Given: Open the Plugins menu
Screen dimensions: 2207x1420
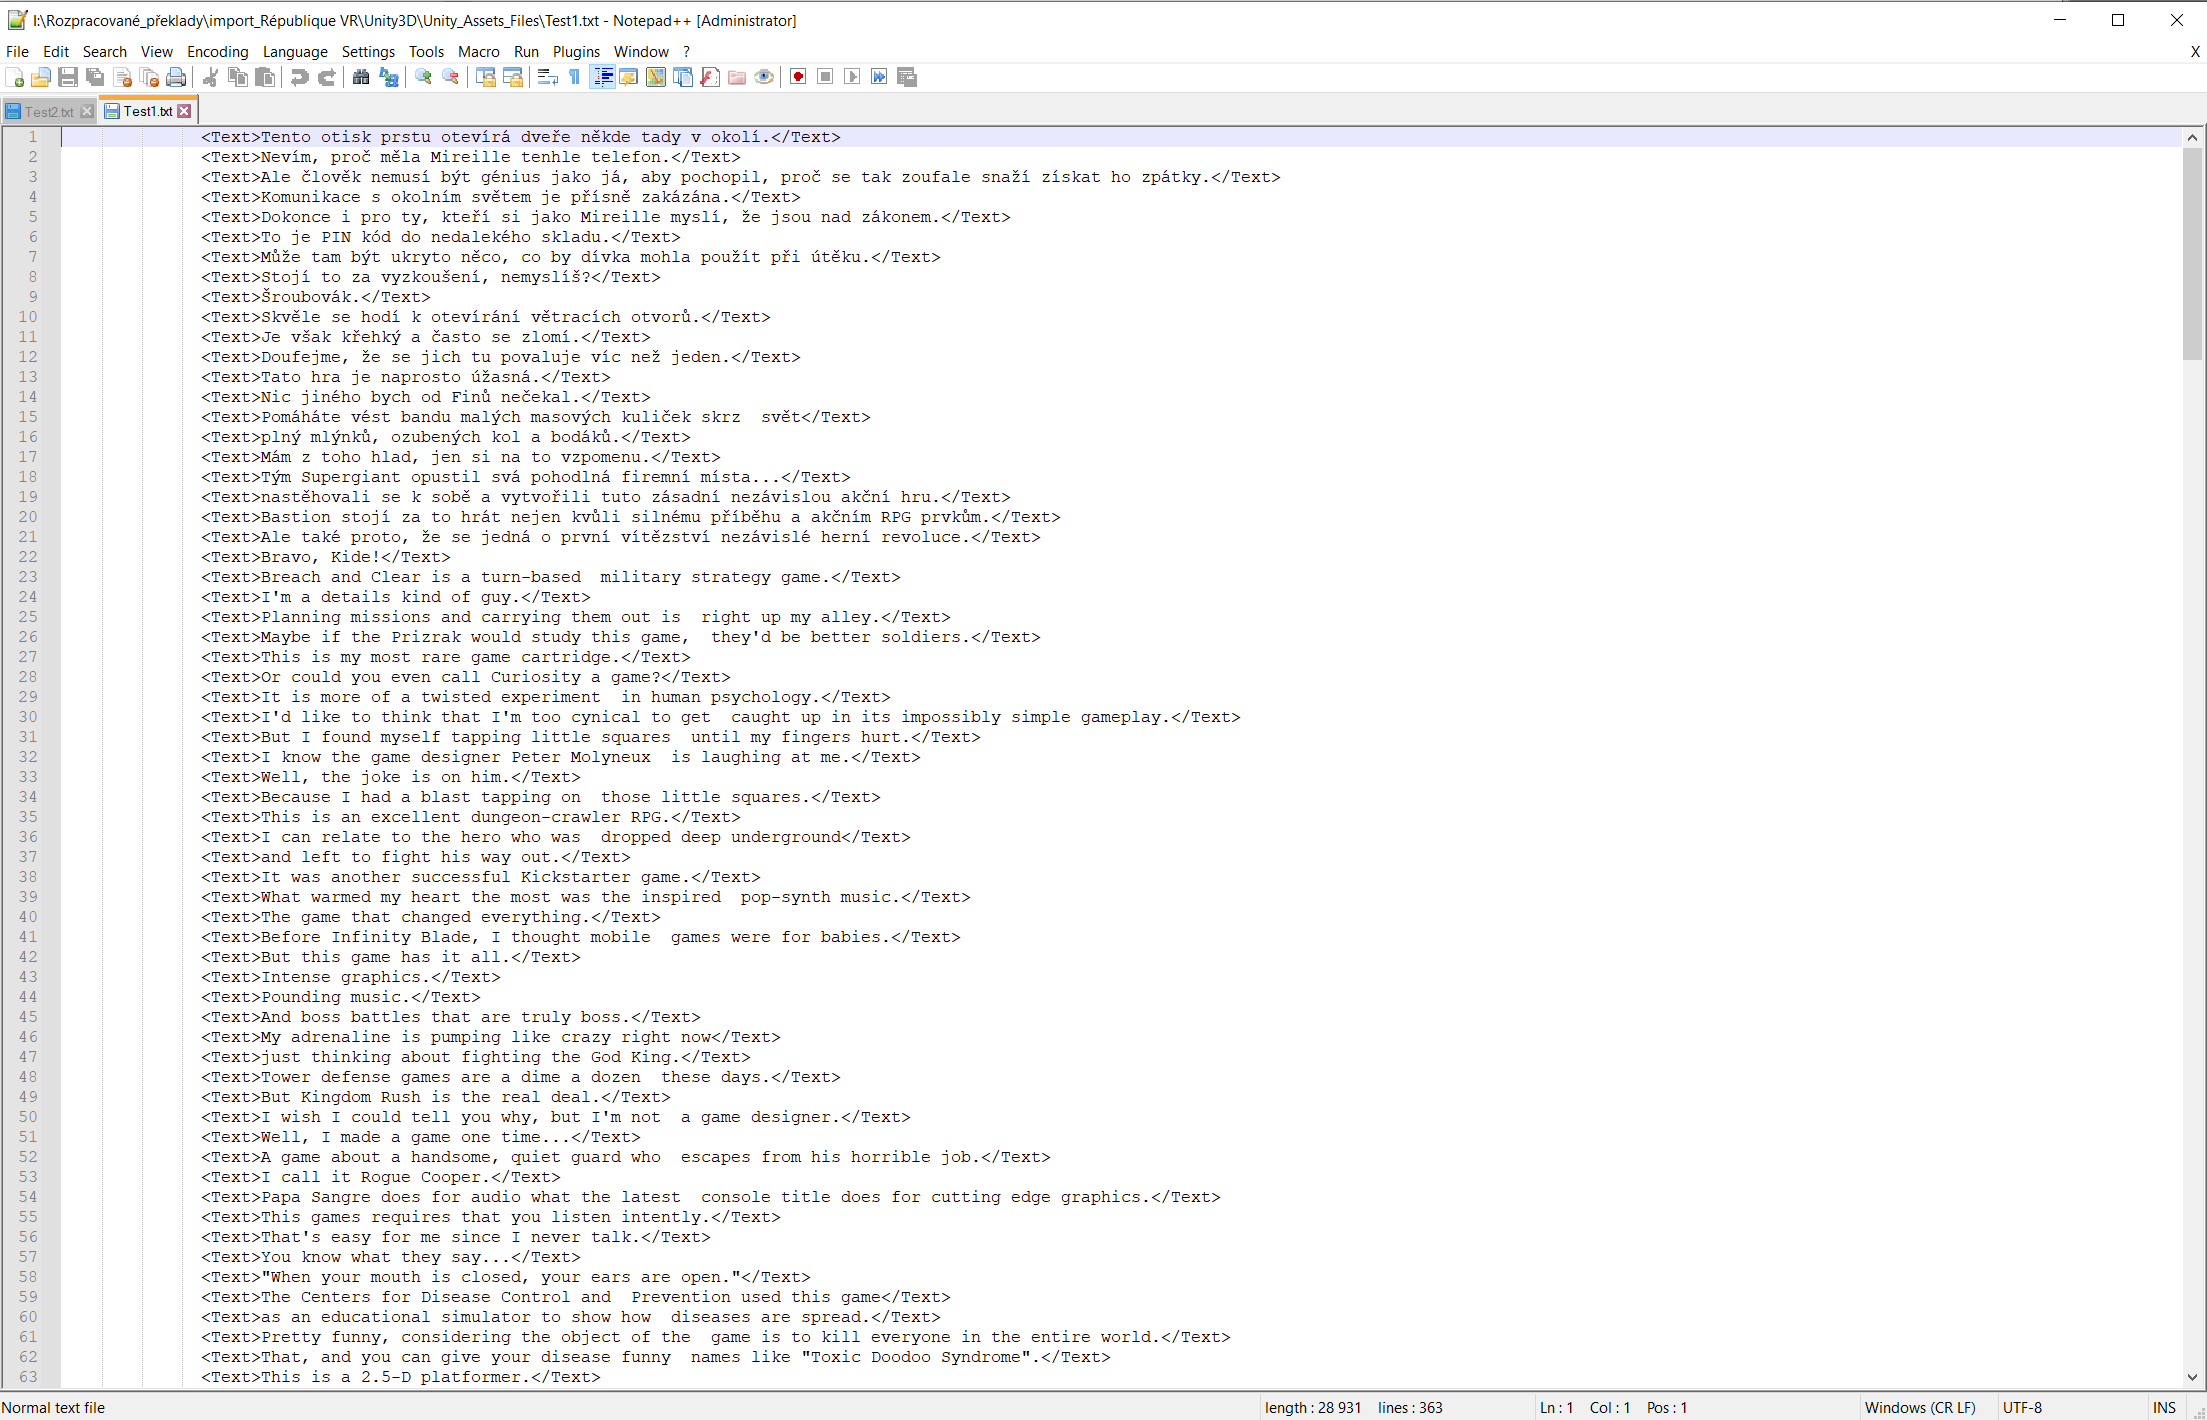Looking at the screenshot, I should pos(576,51).
